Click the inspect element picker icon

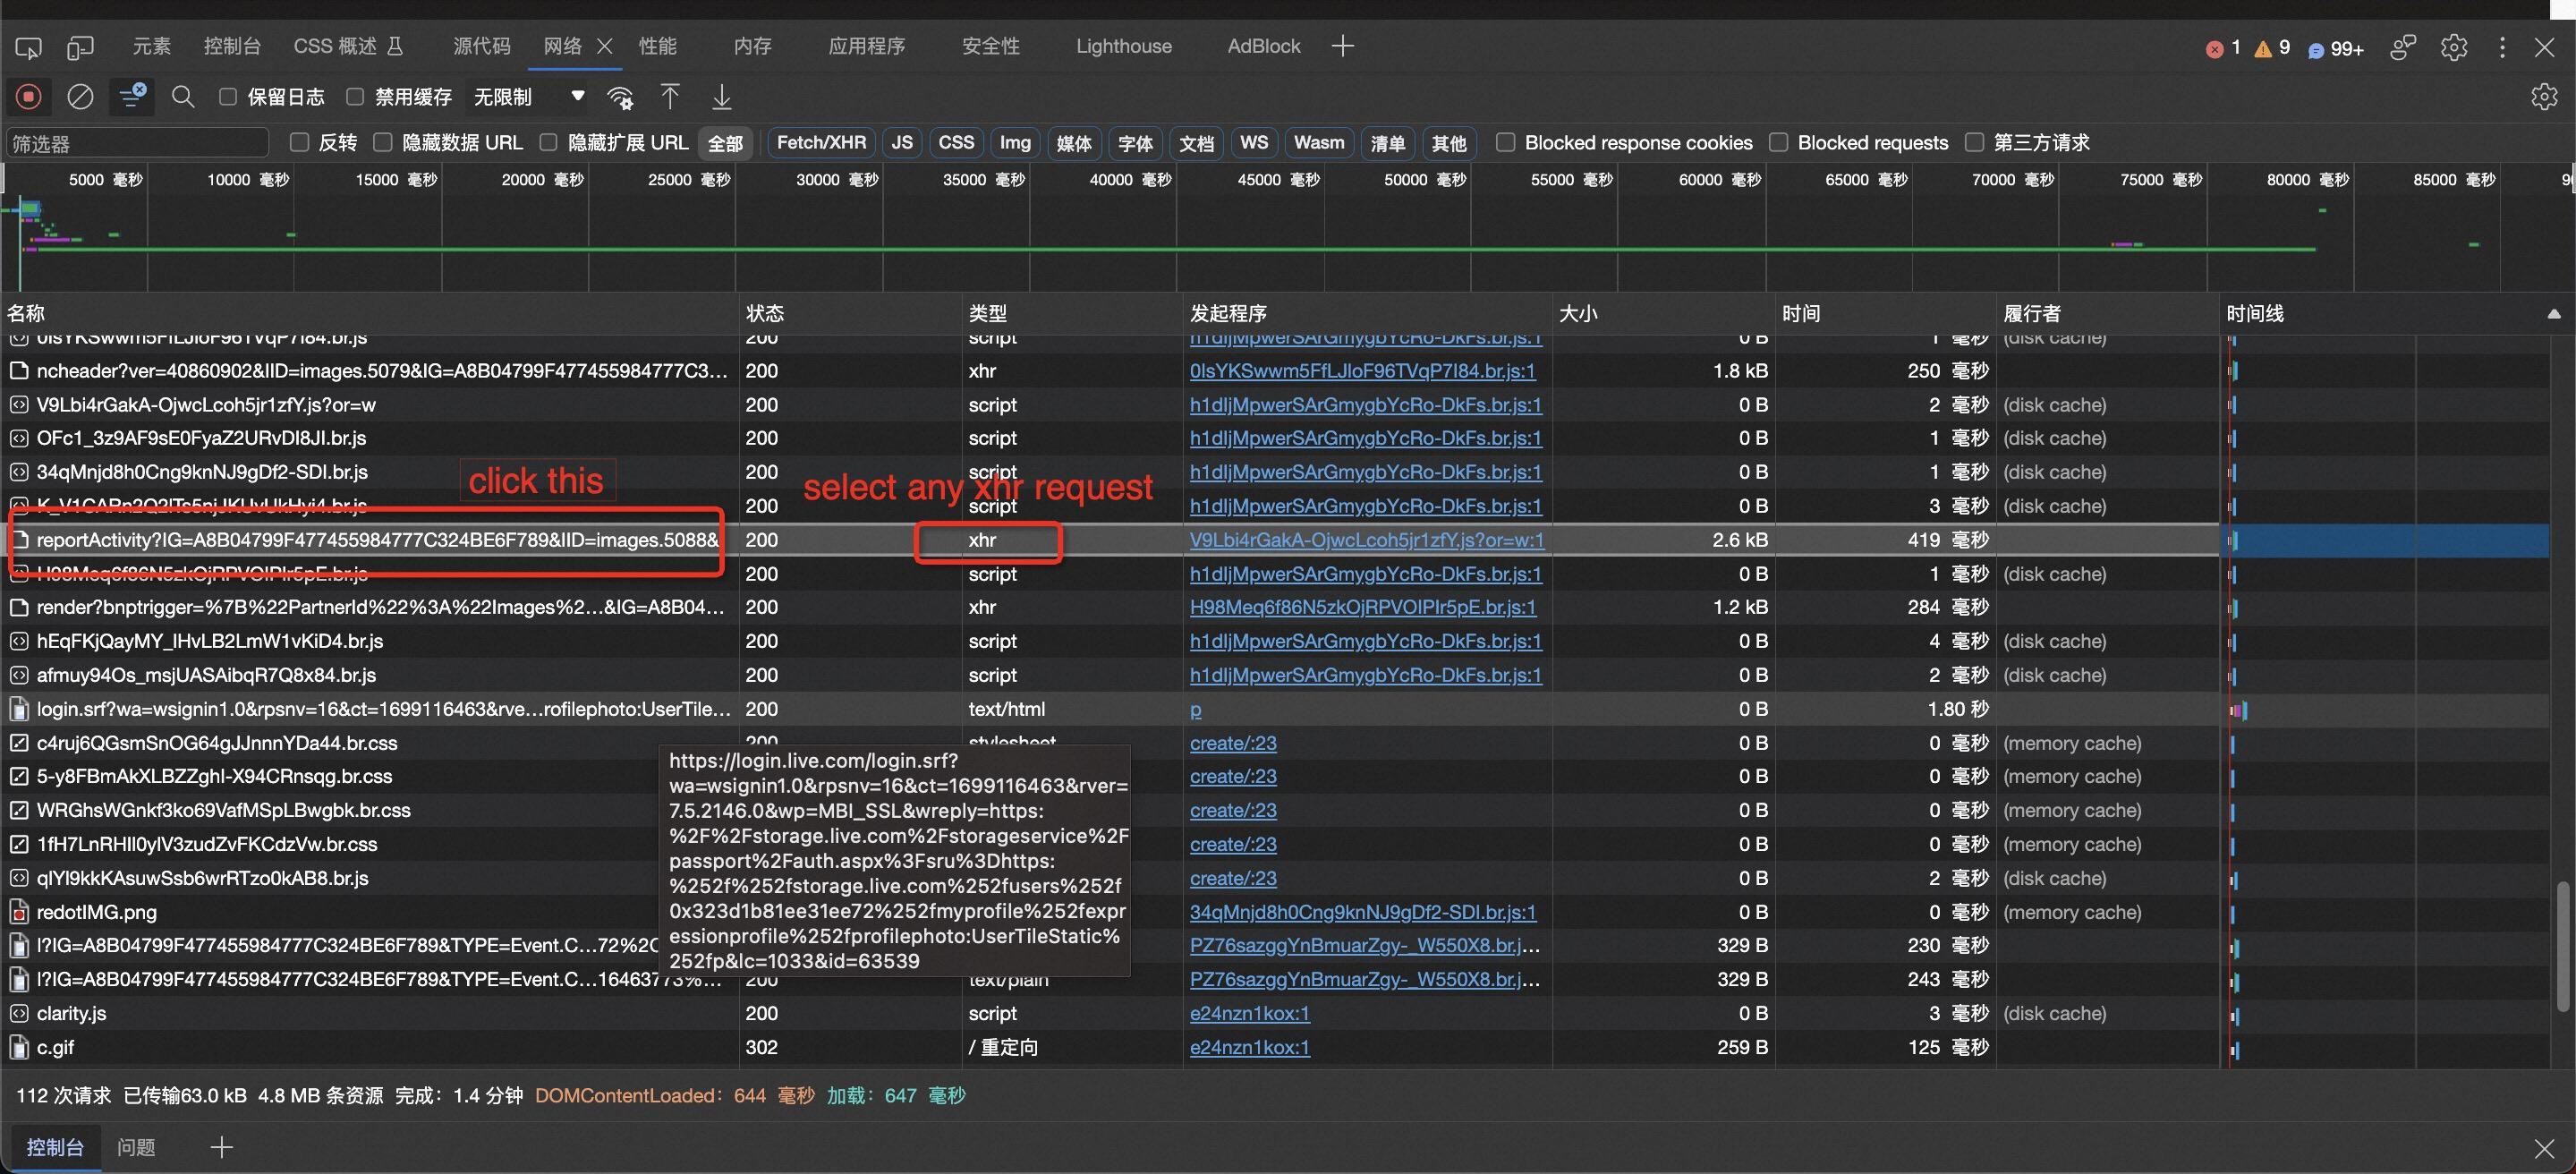28,47
